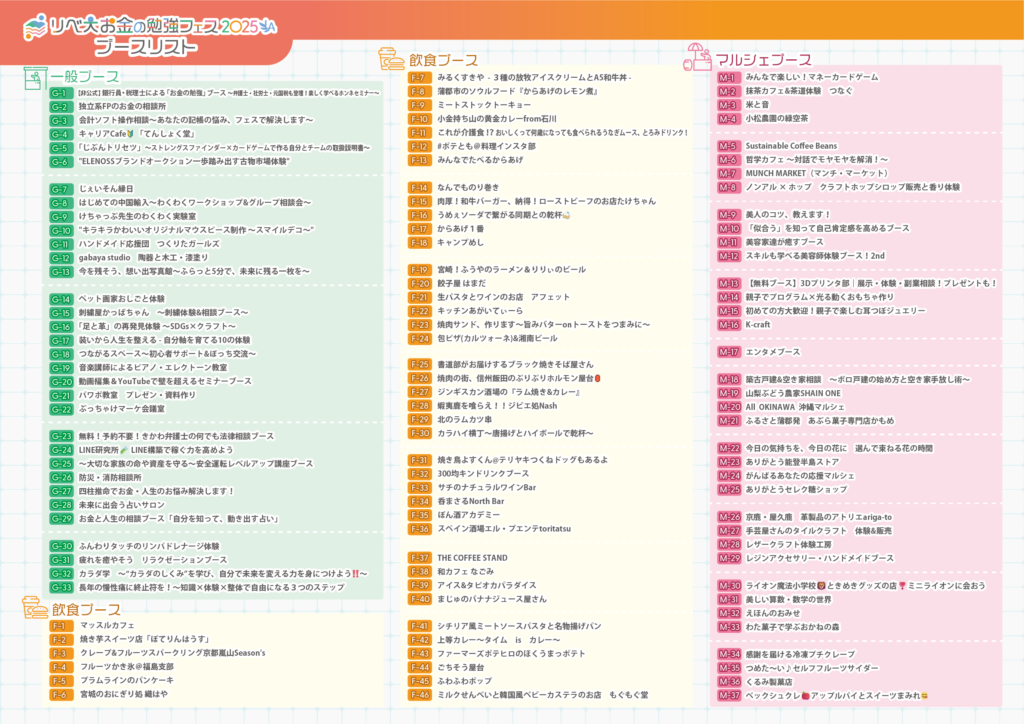This screenshot has width=1024, height=724.
Task: Click キッチンあがいてぃーら
Action: (466, 311)
